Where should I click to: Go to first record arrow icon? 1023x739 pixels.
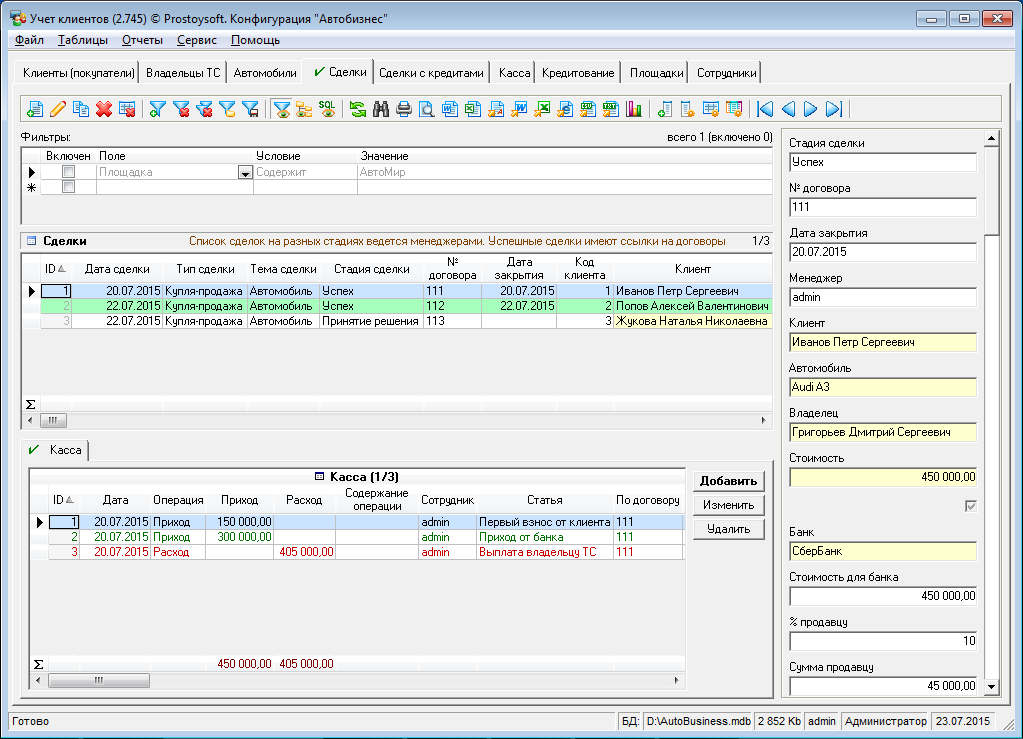[x=765, y=109]
